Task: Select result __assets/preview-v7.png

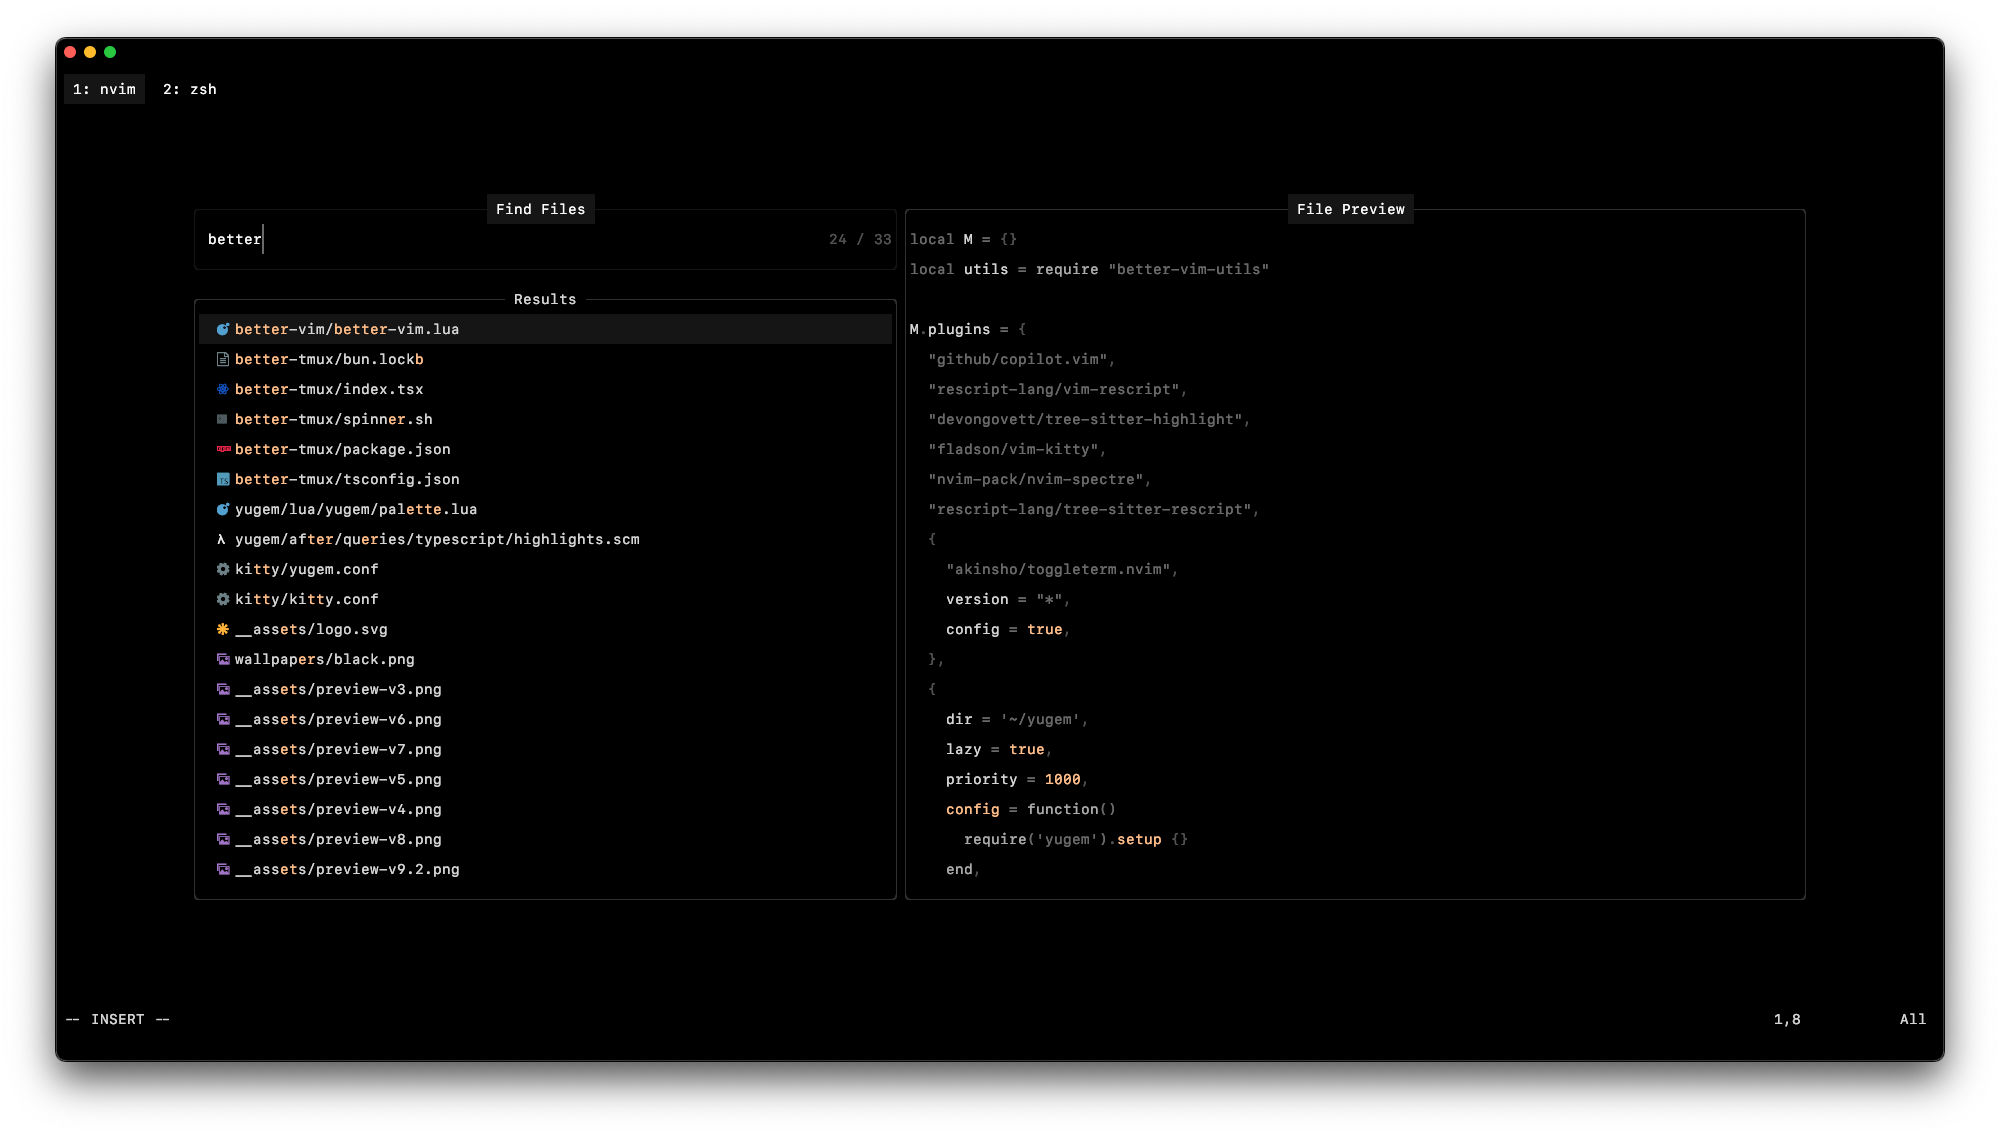Action: (x=545, y=749)
